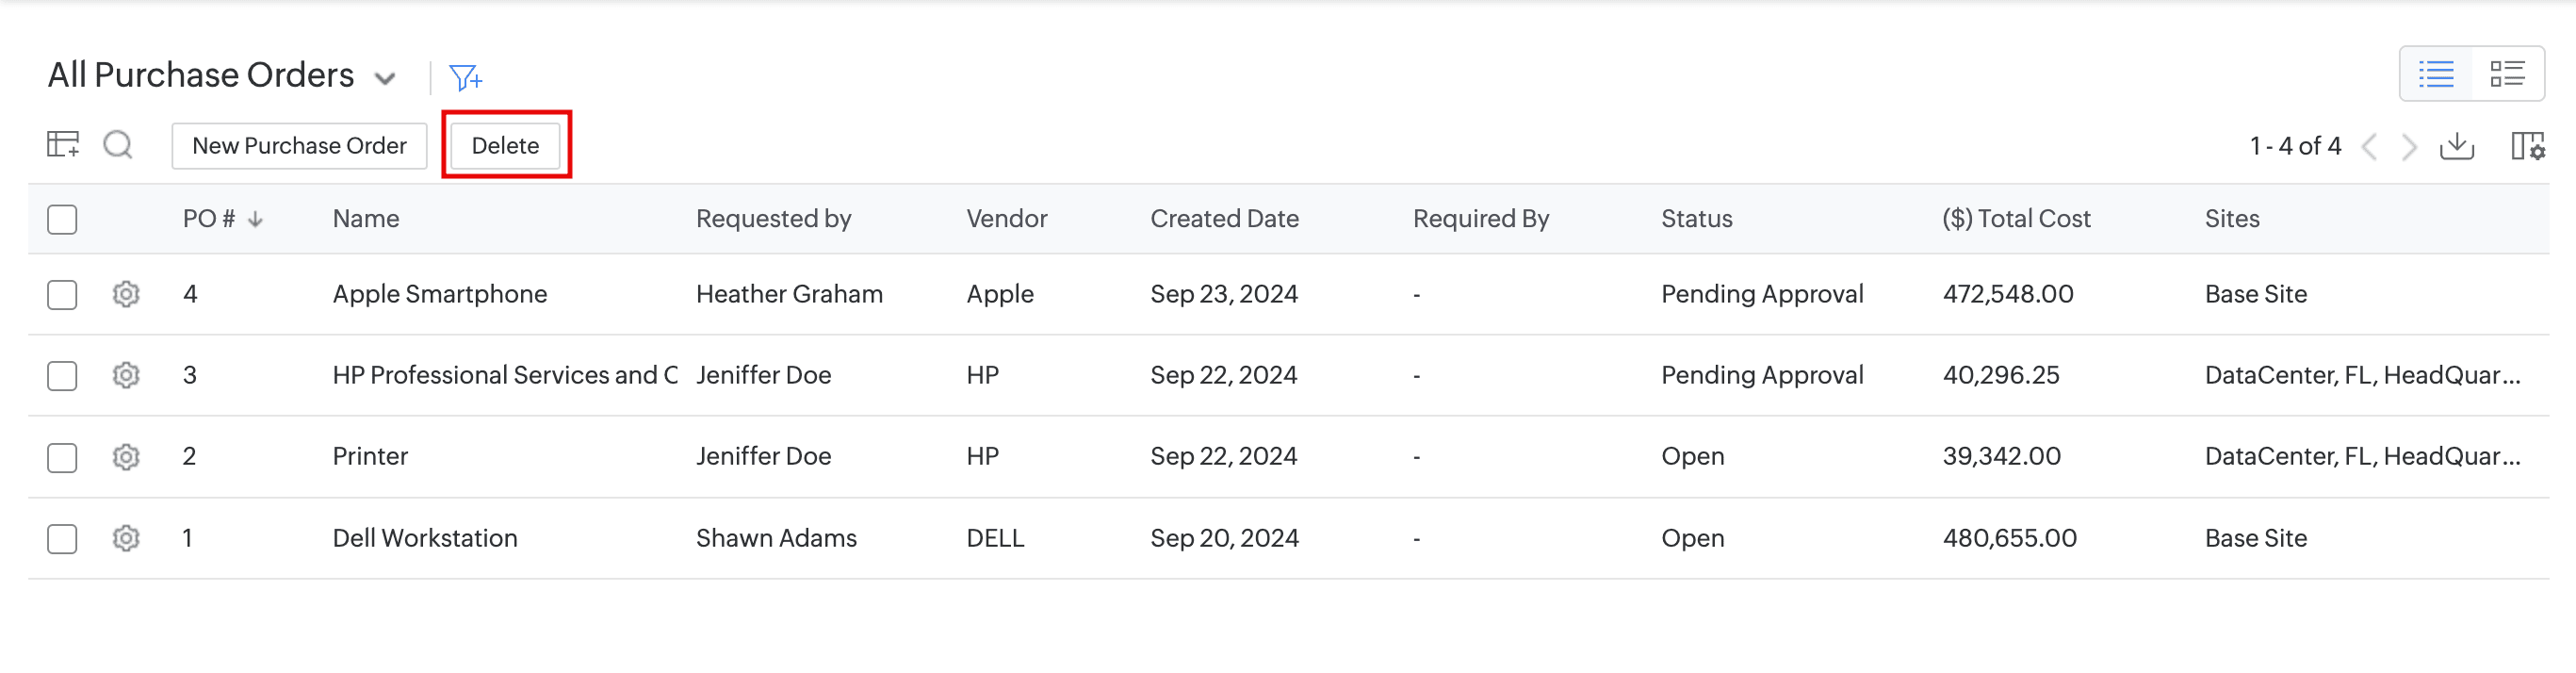The image size is (2576, 673).
Task: Click the table settings icon beside search
Action: (x=63, y=145)
